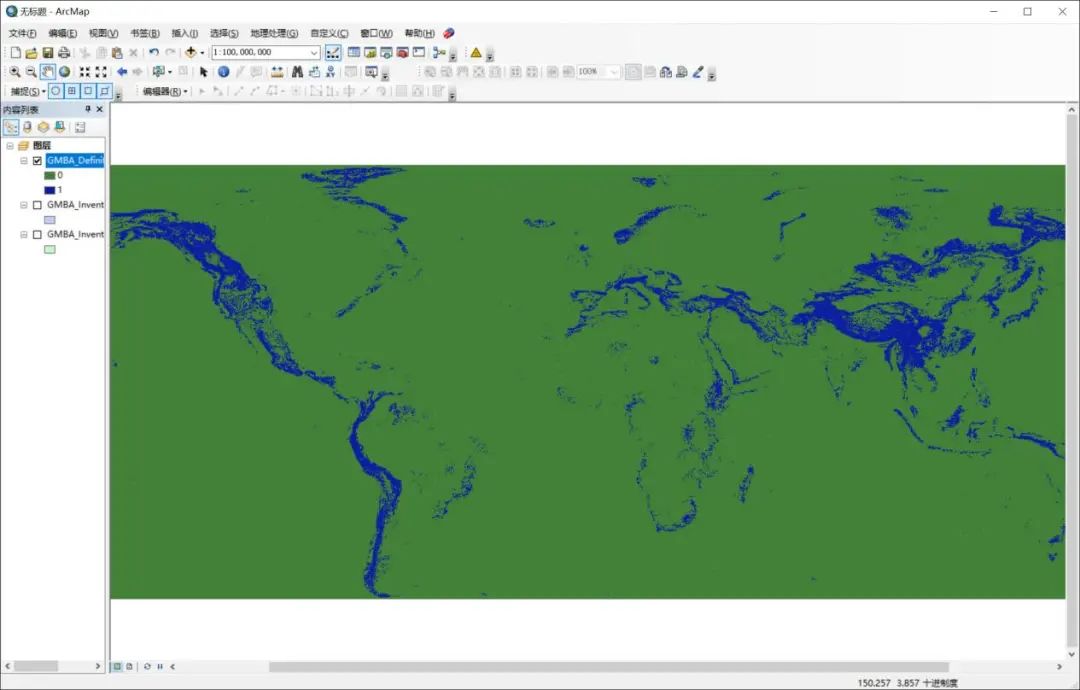
Task: Open the 地理处理(G) menu
Action: [274, 33]
